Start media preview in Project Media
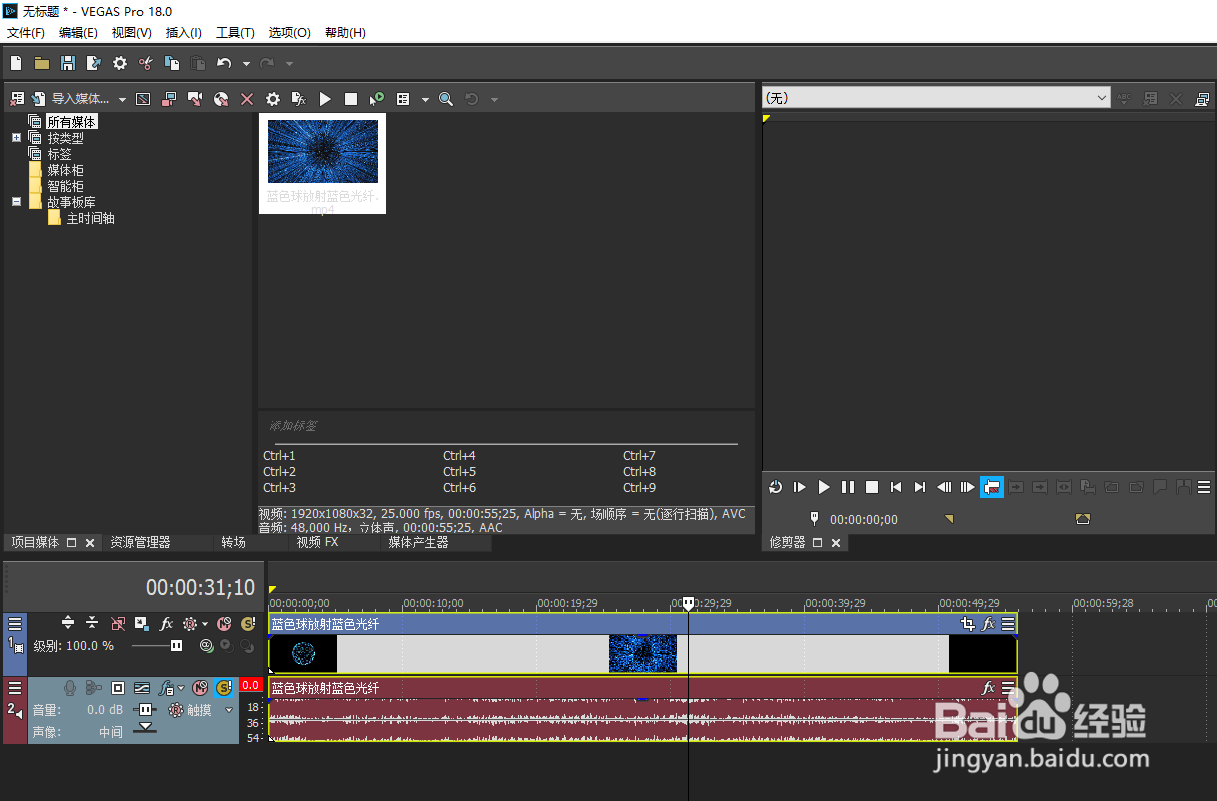Image resolution: width=1217 pixels, height=801 pixels. point(325,99)
